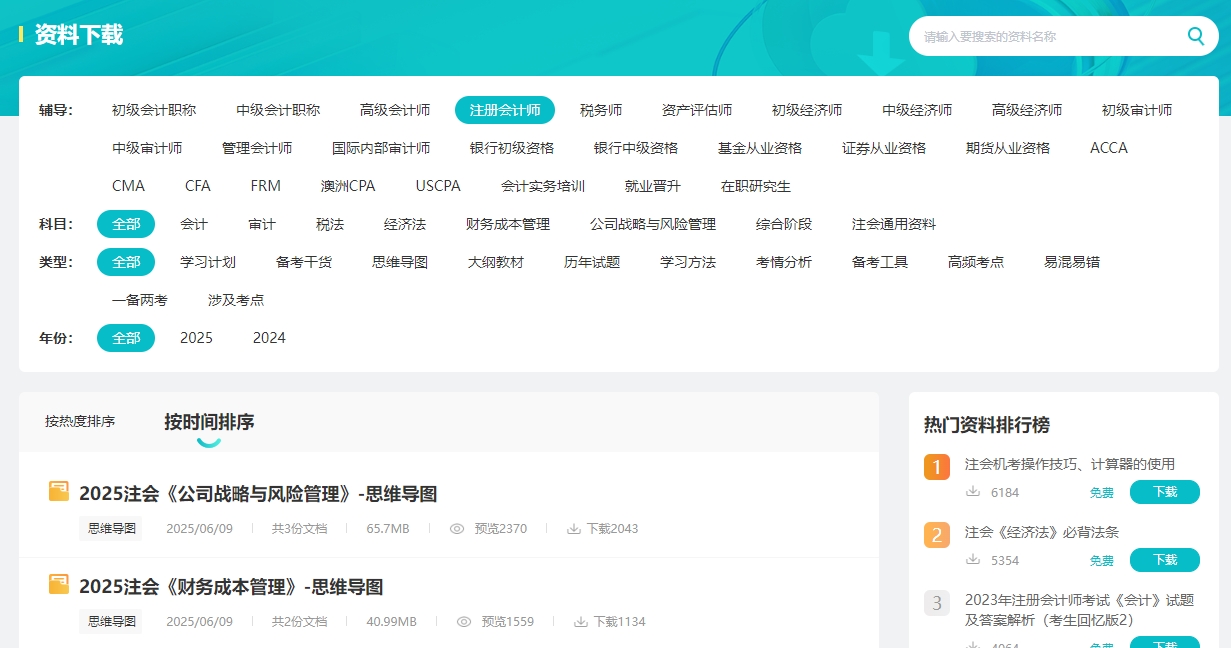Click the orange document icon beside 公司战略与风险管理

58,490
